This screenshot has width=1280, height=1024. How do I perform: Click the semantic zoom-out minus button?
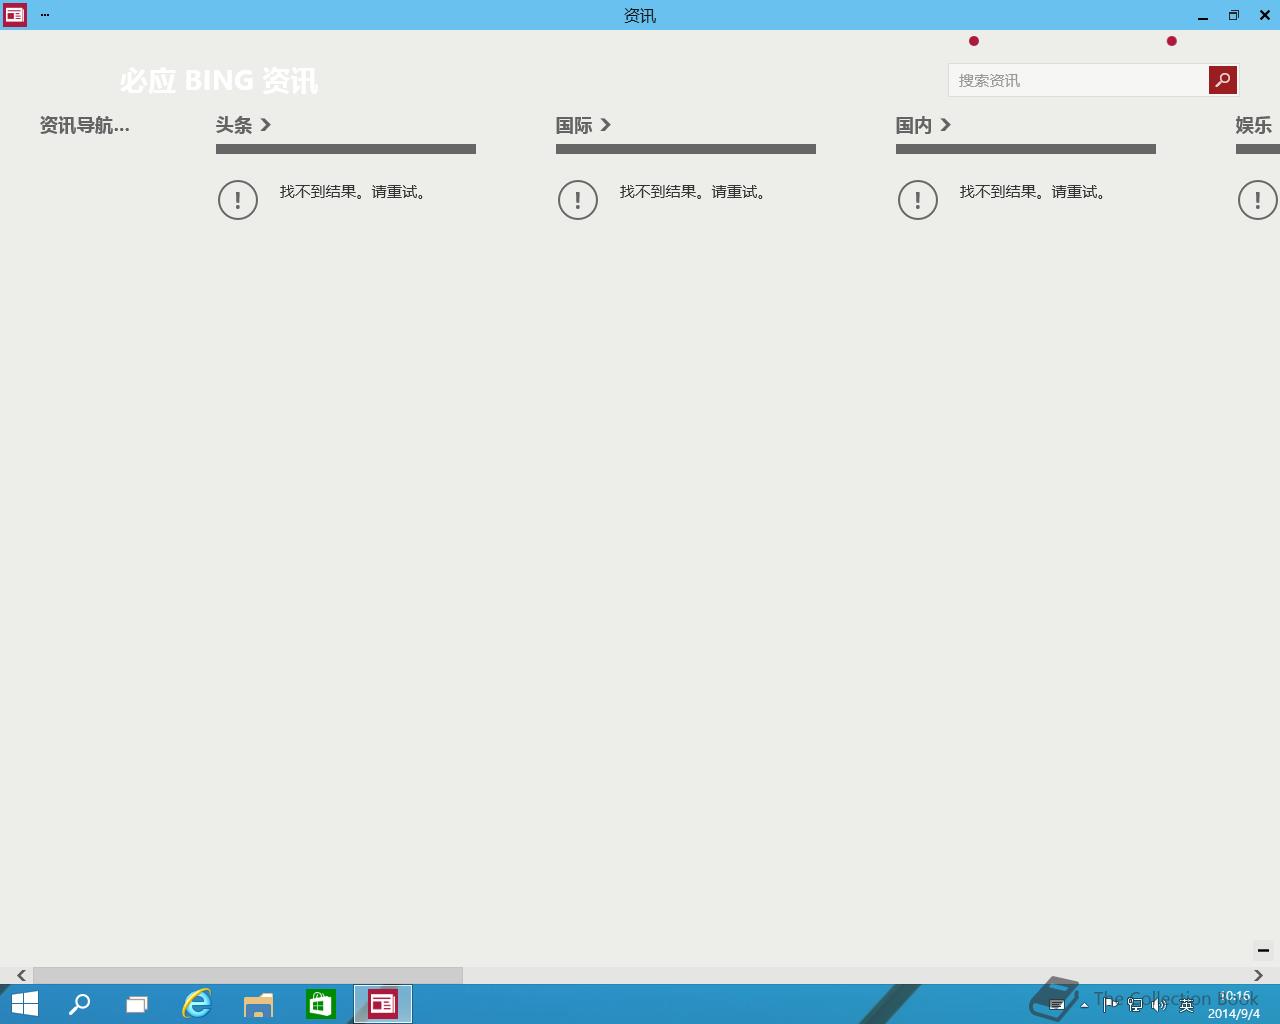tap(1263, 950)
